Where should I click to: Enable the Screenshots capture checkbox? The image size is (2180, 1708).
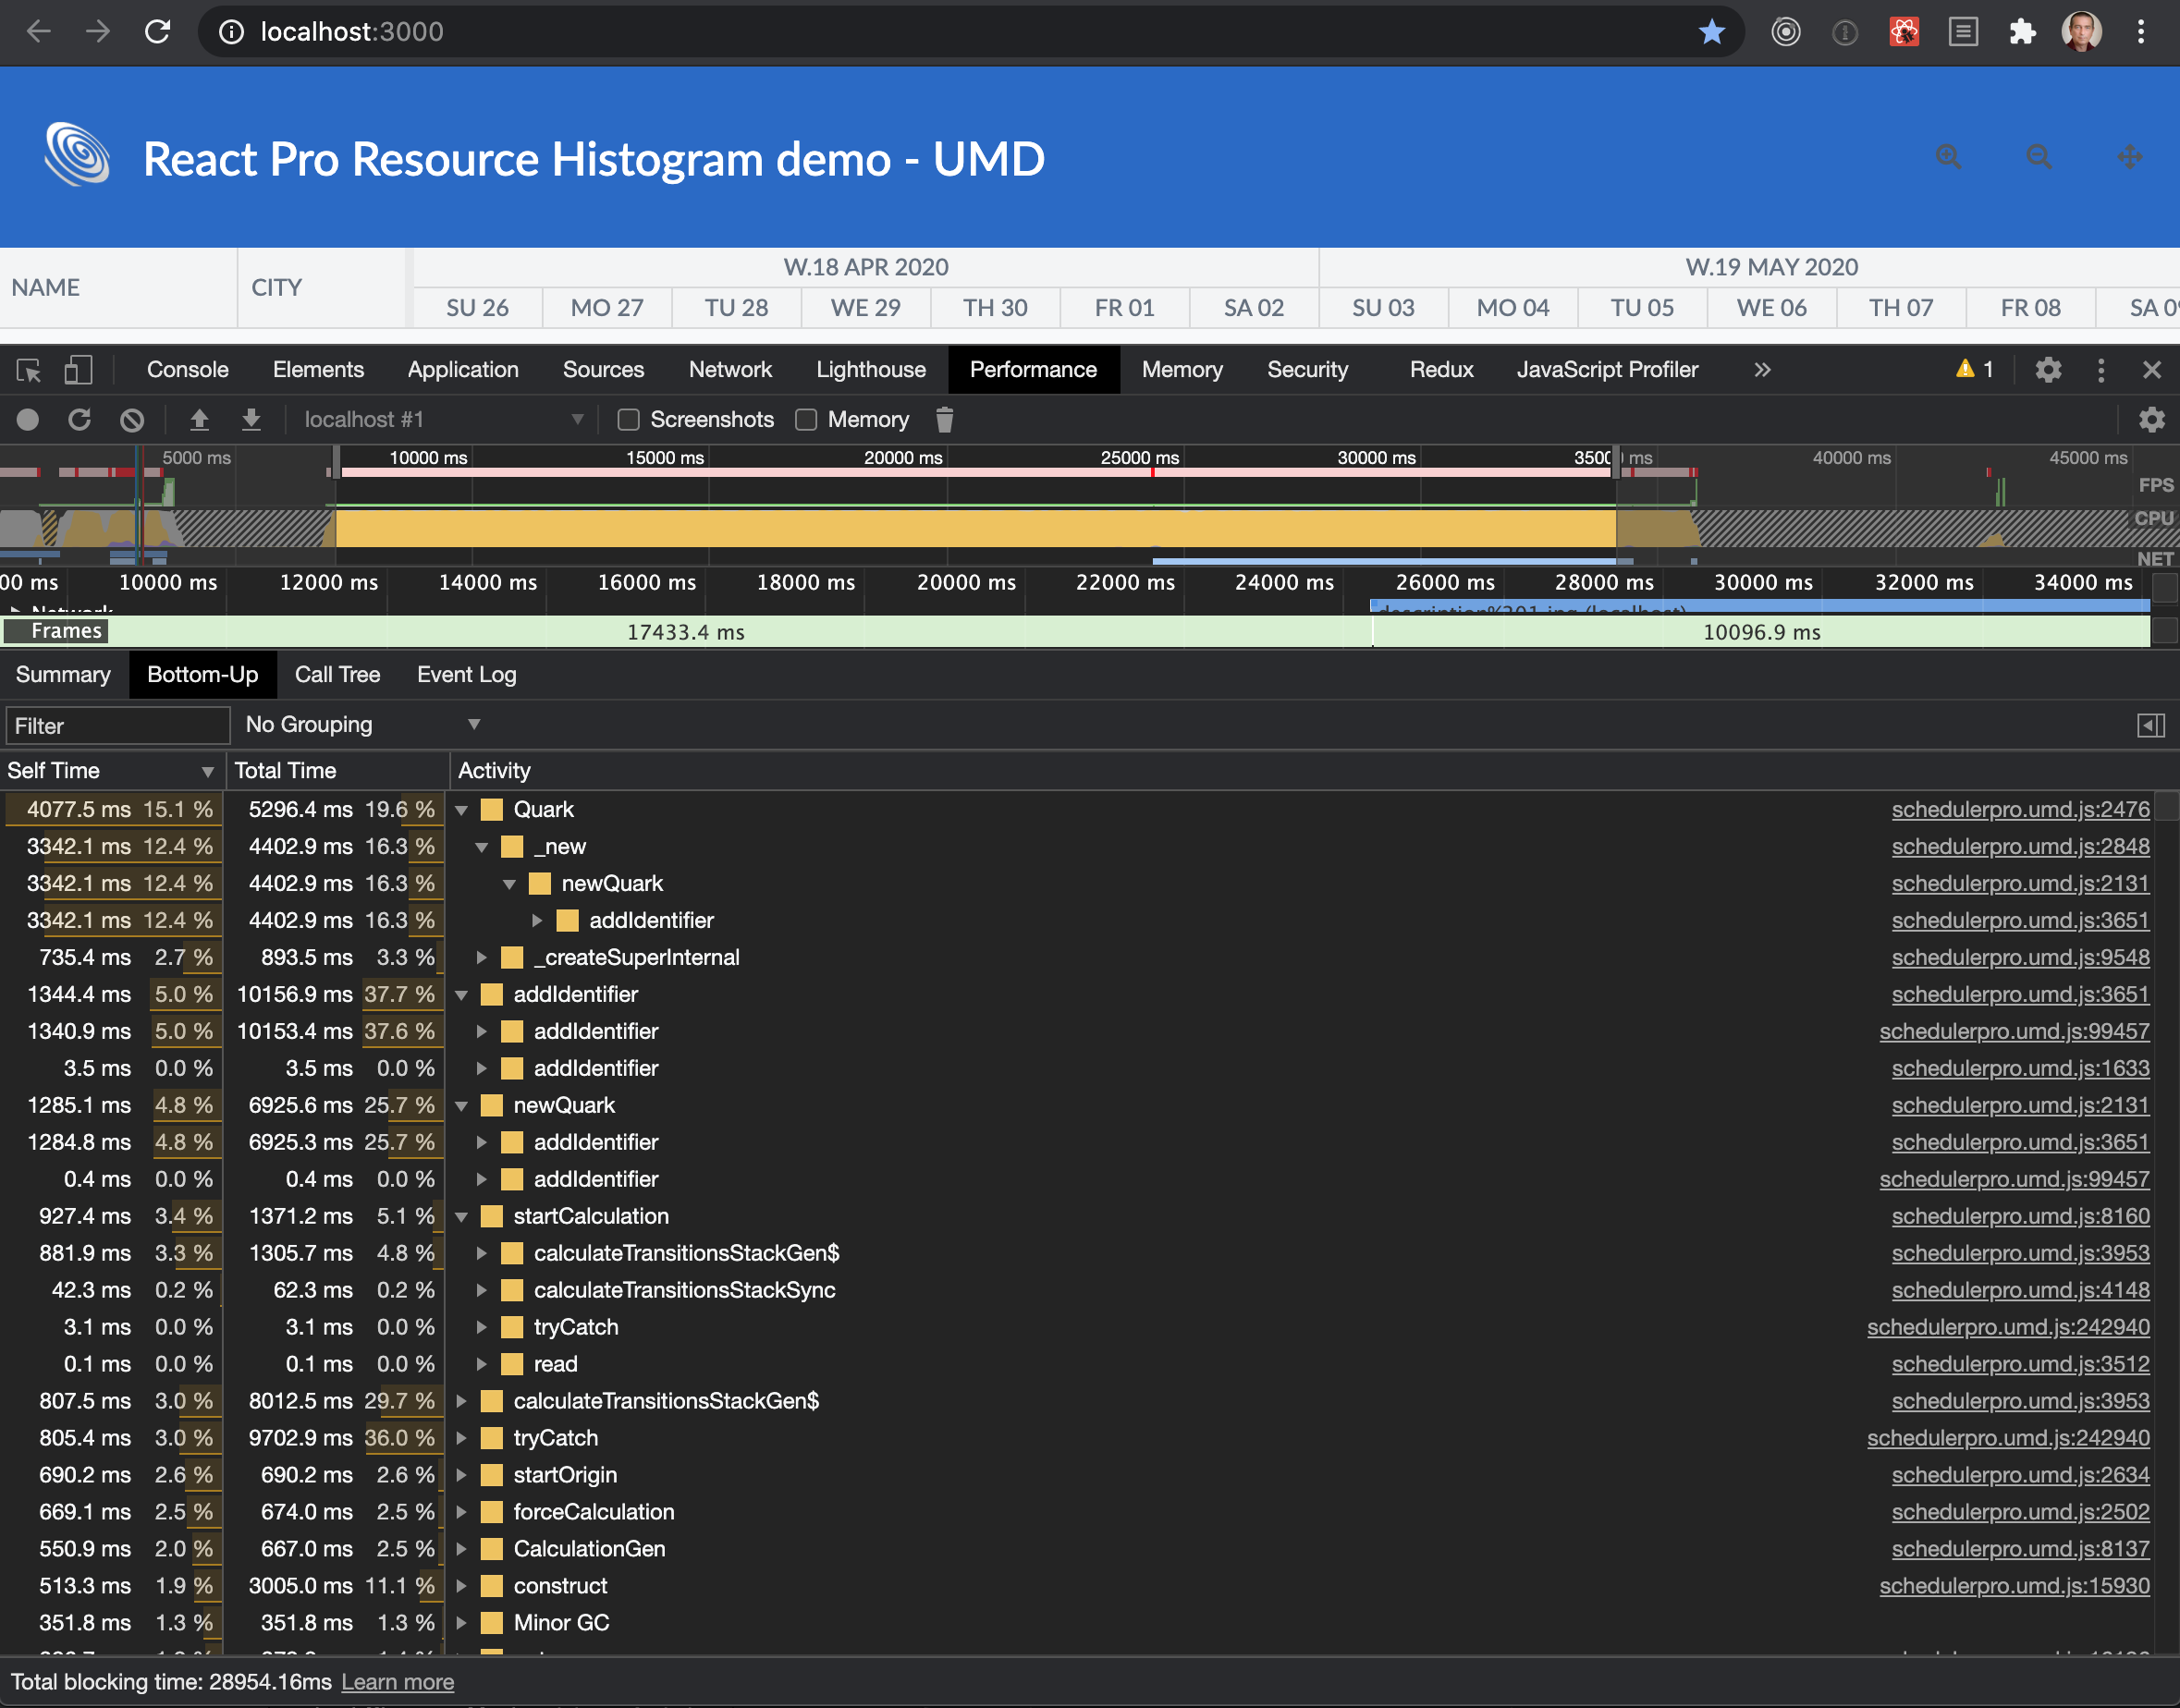(x=628, y=419)
